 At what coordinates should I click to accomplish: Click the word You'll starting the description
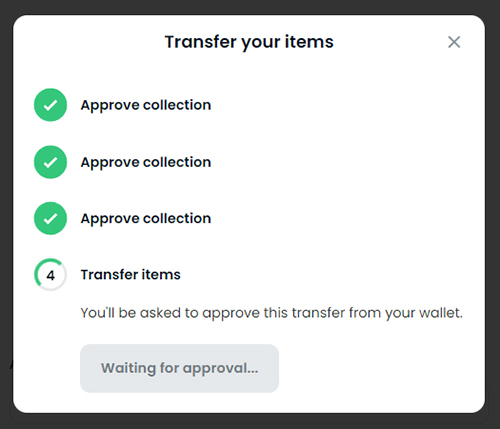pyautogui.click(x=98, y=313)
